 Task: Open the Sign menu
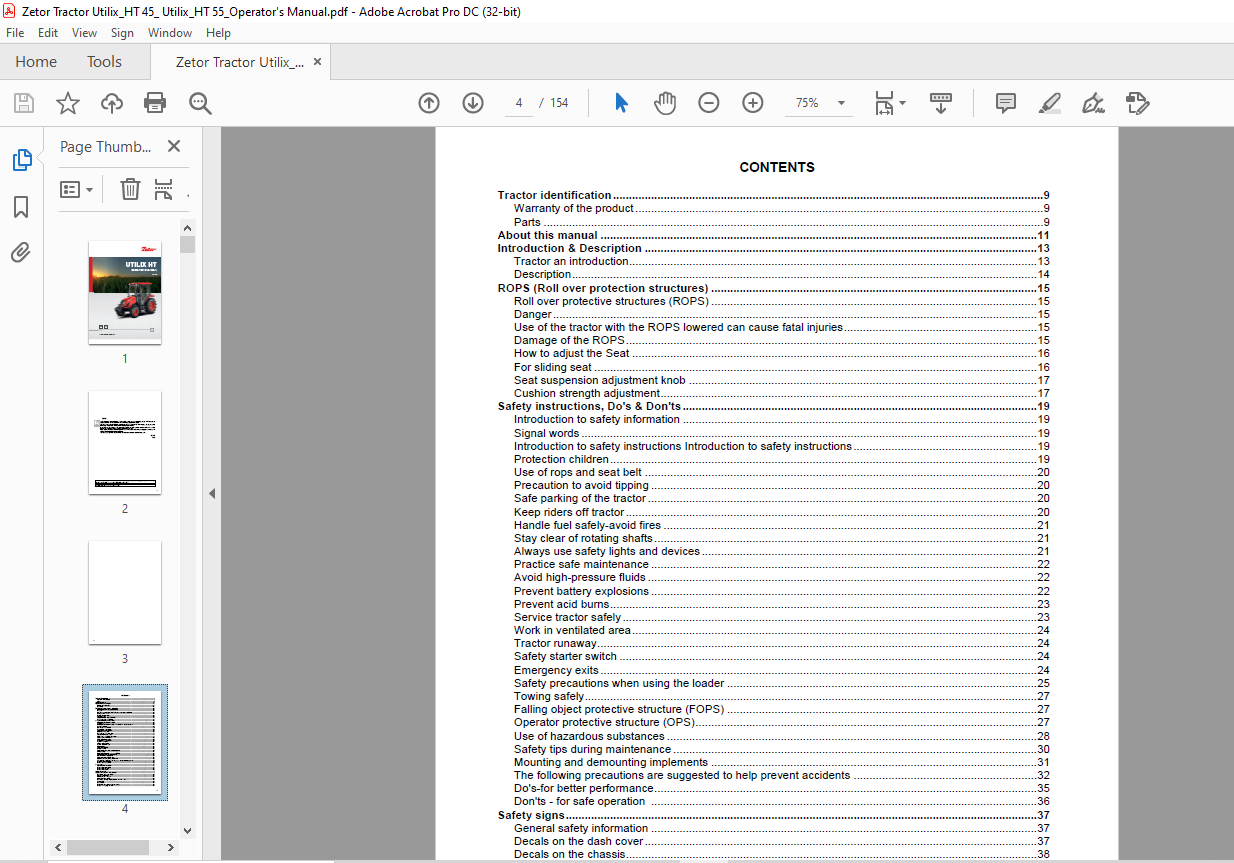[x=122, y=33]
